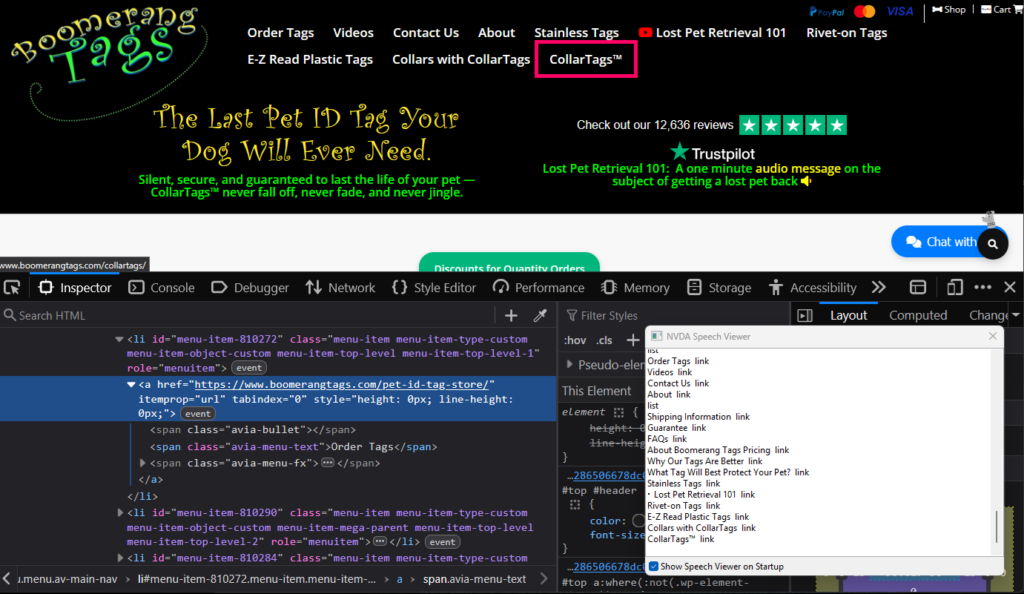The image size is (1024, 594).
Task: Open the Inspector tab
Action: pyautogui.click(x=75, y=288)
